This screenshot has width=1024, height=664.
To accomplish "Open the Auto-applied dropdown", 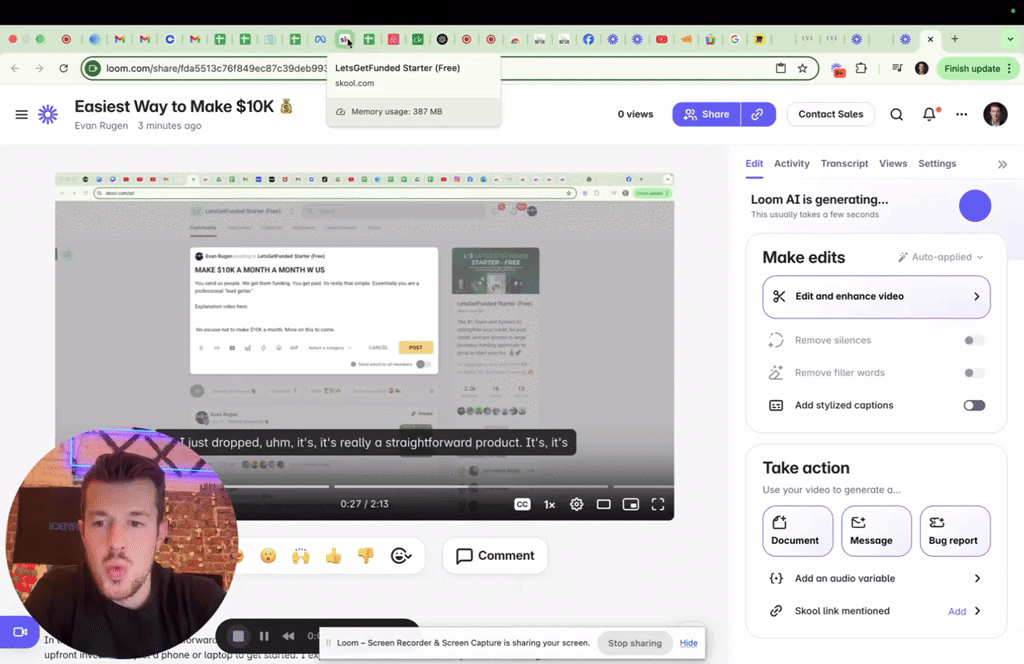I will pyautogui.click(x=940, y=257).
